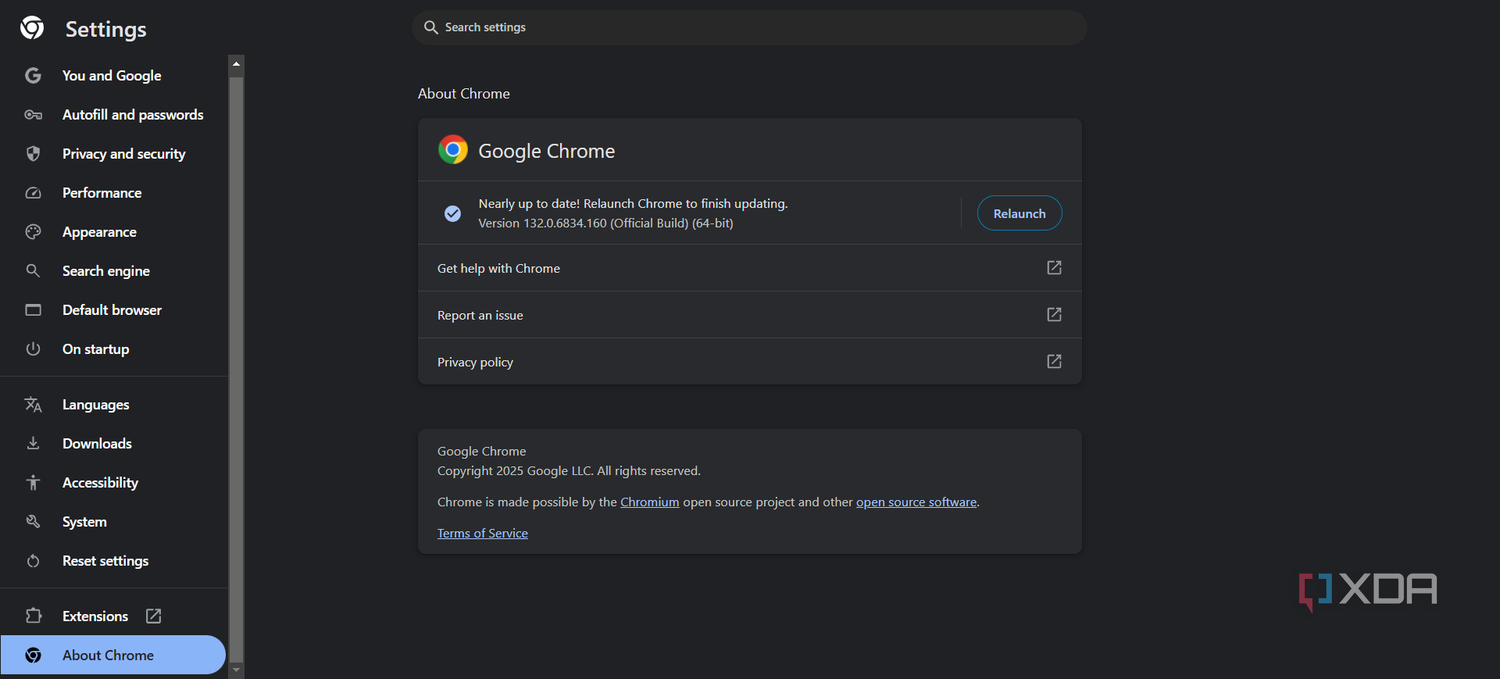Click the person icon beside Accessibility
The height and width of the screenshot is (679, 1500).
[33, 483]
